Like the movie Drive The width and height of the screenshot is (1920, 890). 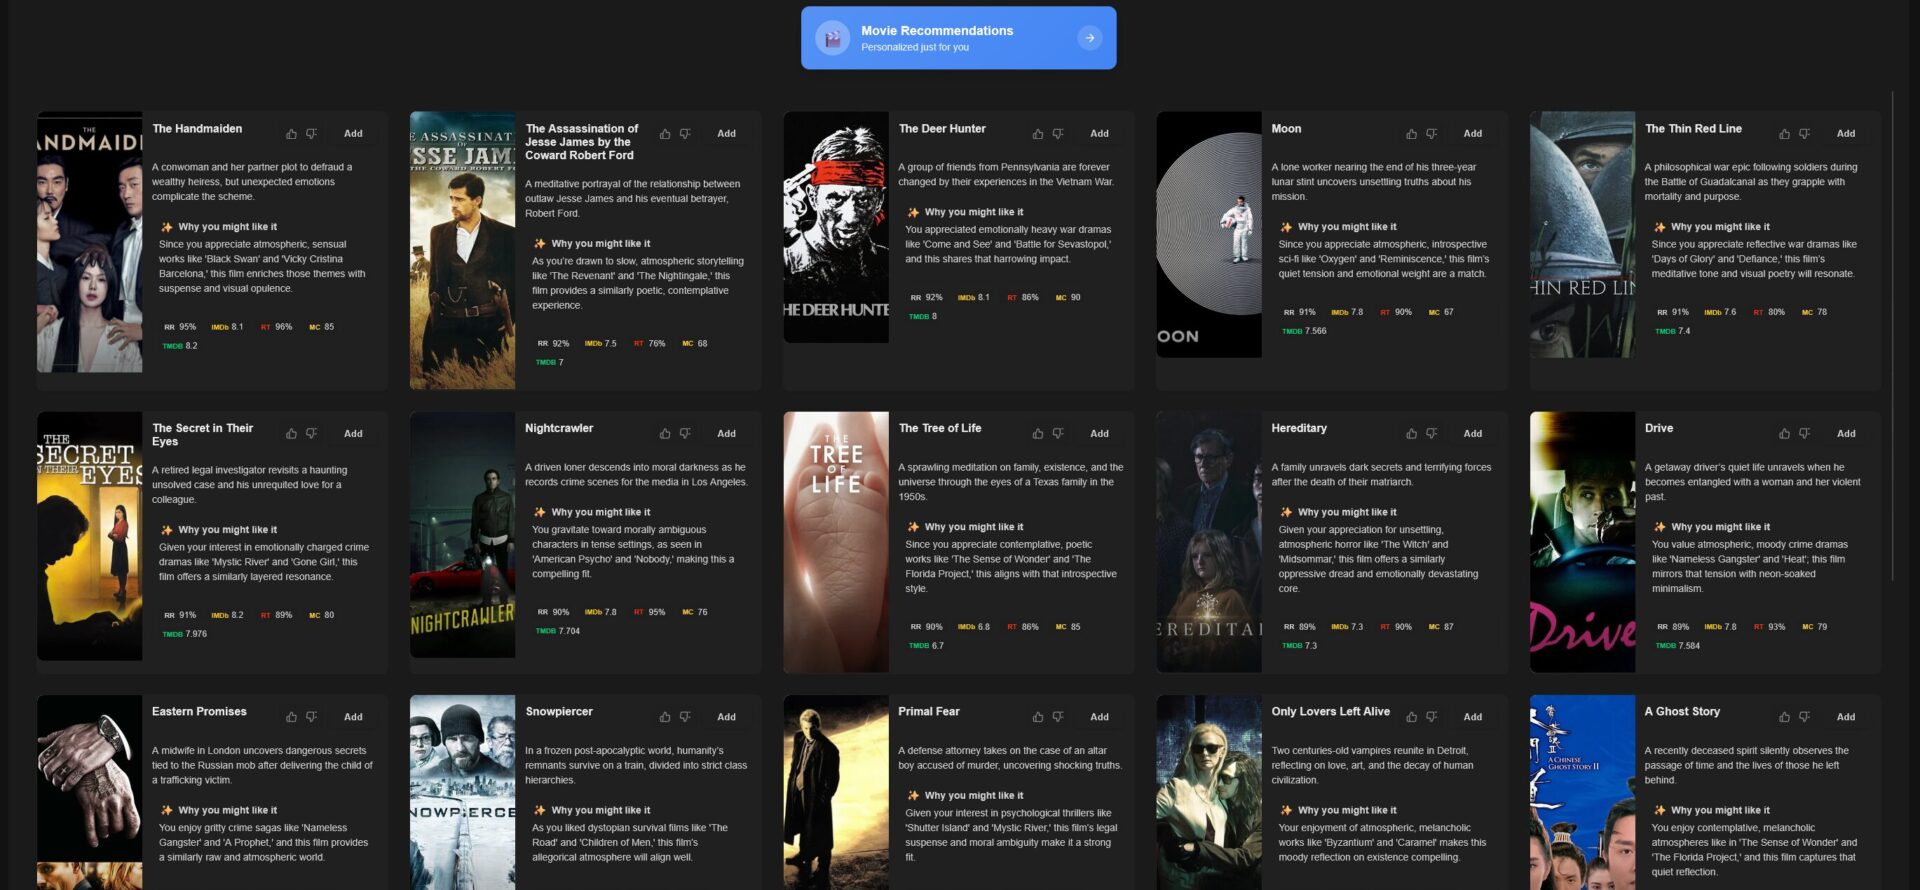(1784, 434)
